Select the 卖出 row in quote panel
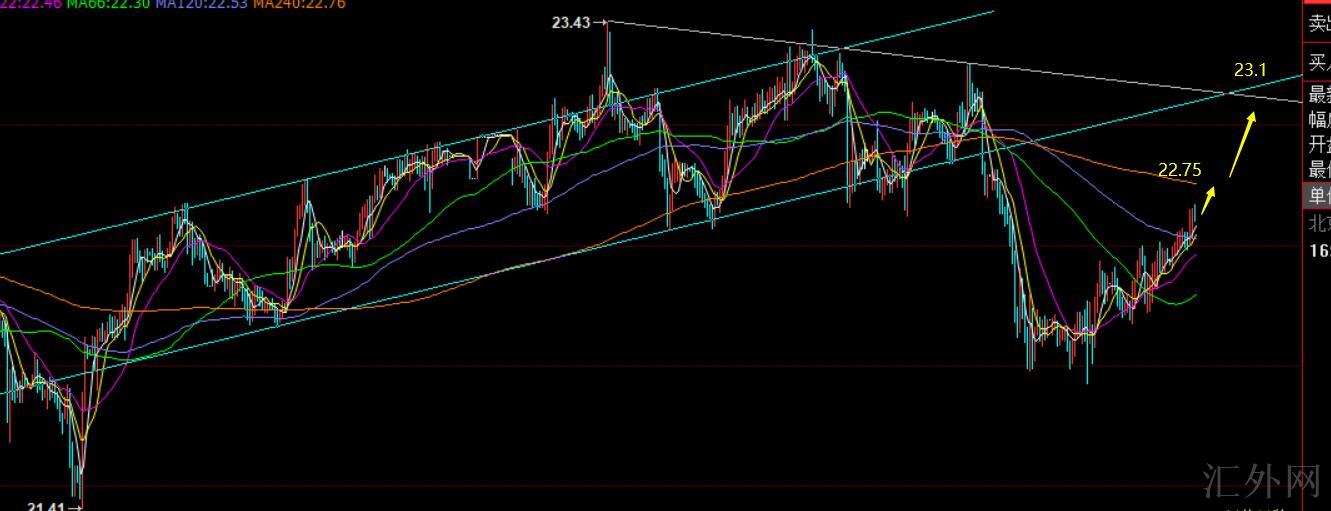Image resolution: width=1331 pixels, height=511 pixels. [1318, 25]
